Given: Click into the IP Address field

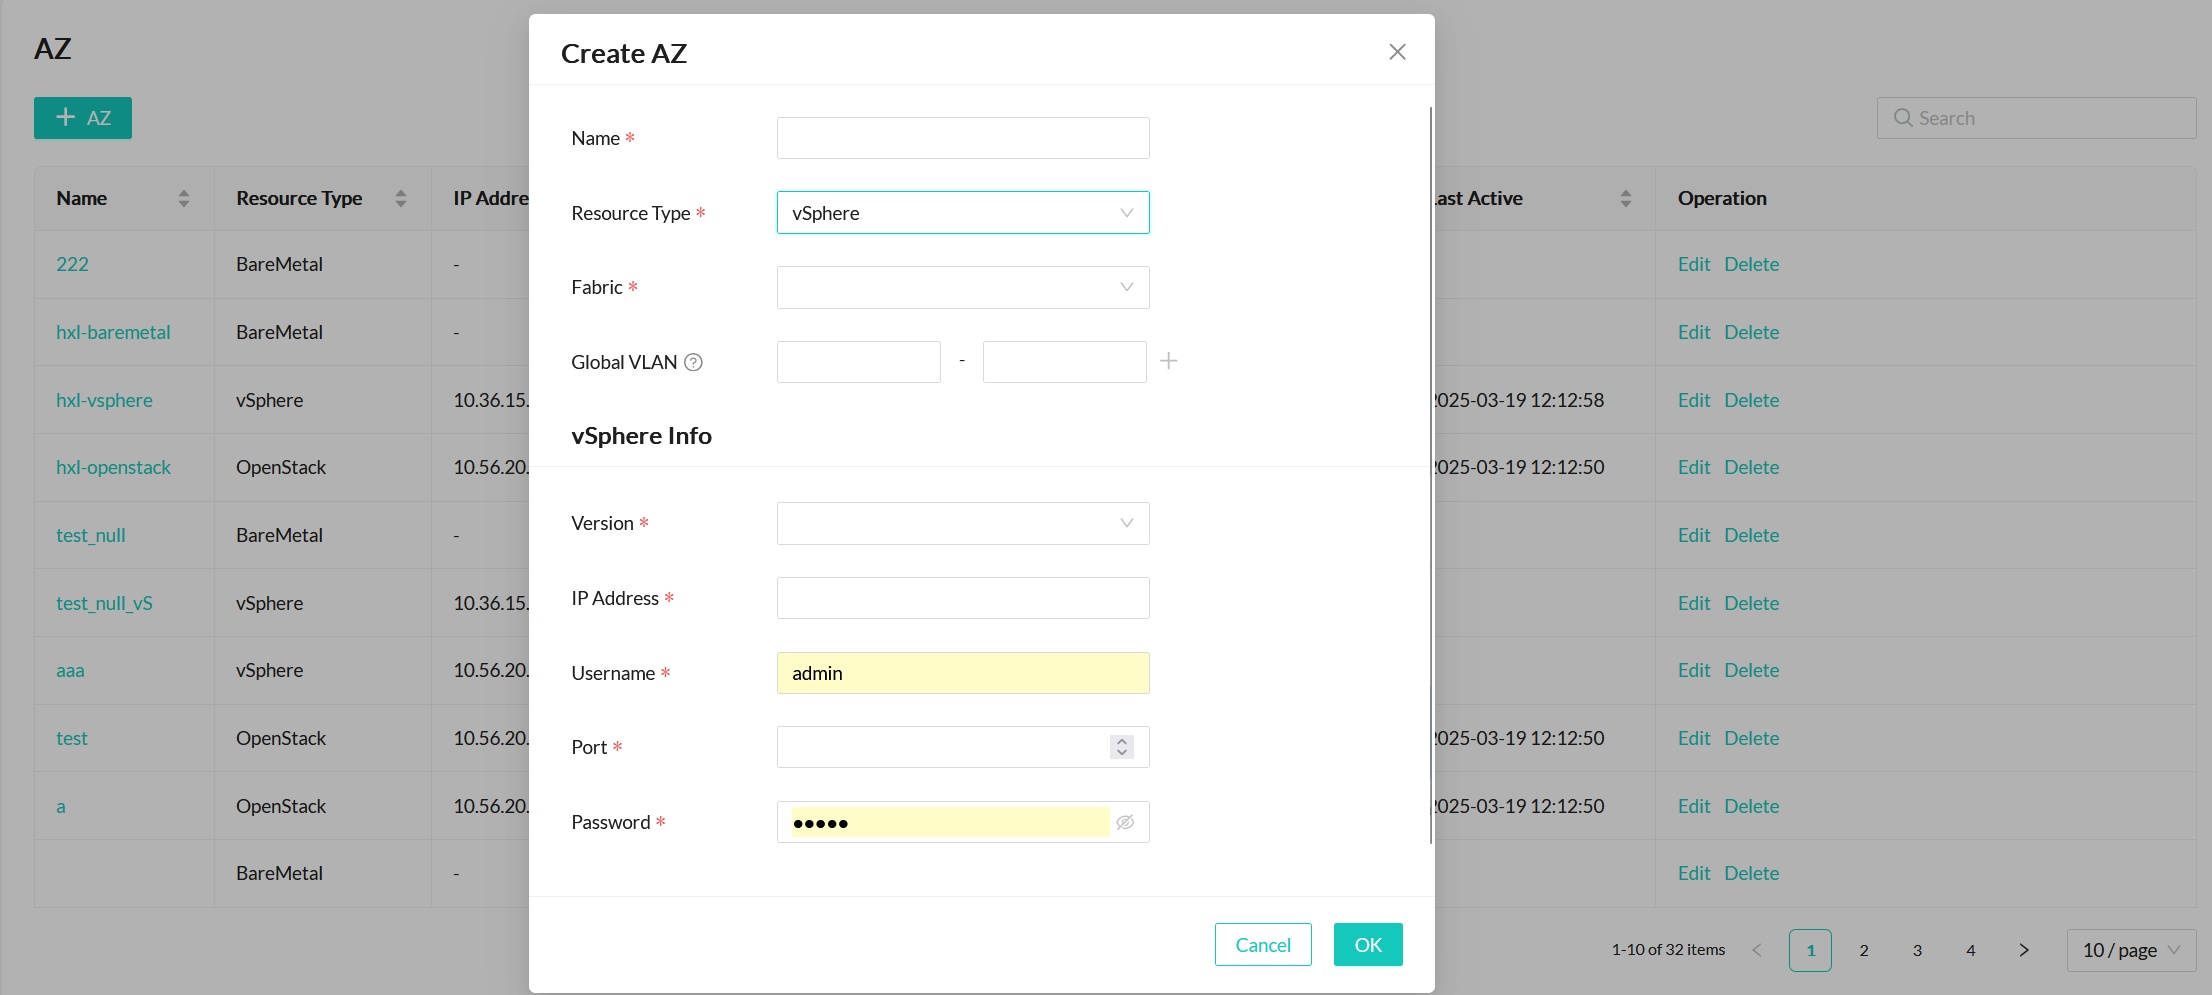Looking at the screenshot, I should point(962,598).
